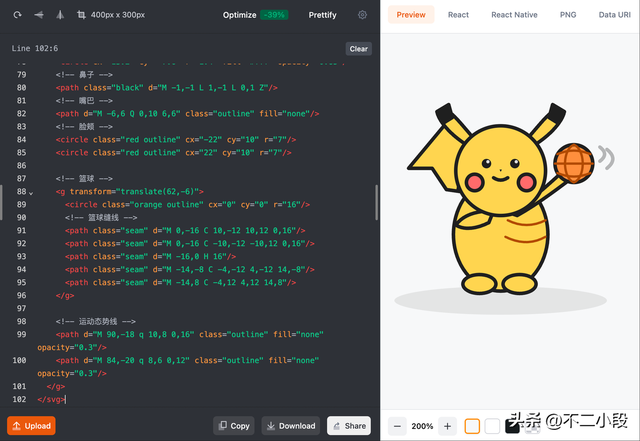Click the empty line 86 in editor
The image size is (640, 441).
click(x=204, y=166)
